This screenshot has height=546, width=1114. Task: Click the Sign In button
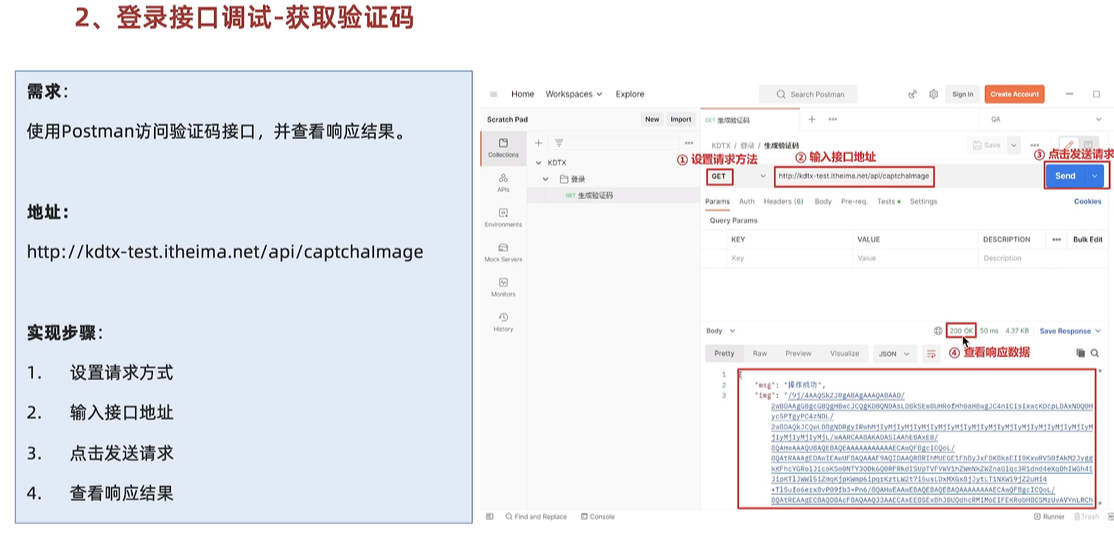pyautogui.click(x=963, y=94)
